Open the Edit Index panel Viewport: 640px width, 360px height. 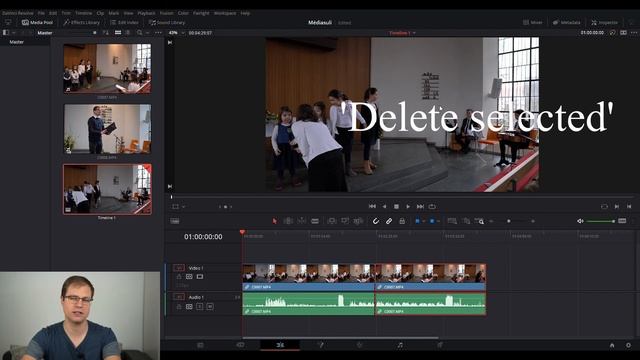(x=124, y=22)
